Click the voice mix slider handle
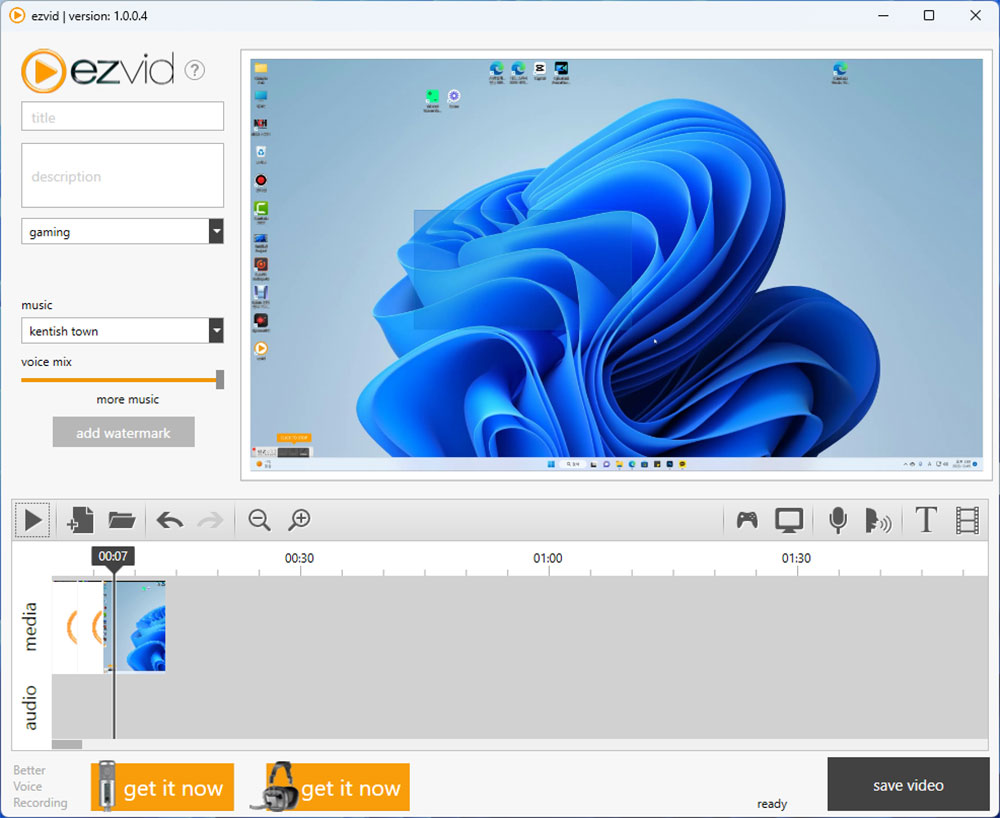 pos(220,379)
